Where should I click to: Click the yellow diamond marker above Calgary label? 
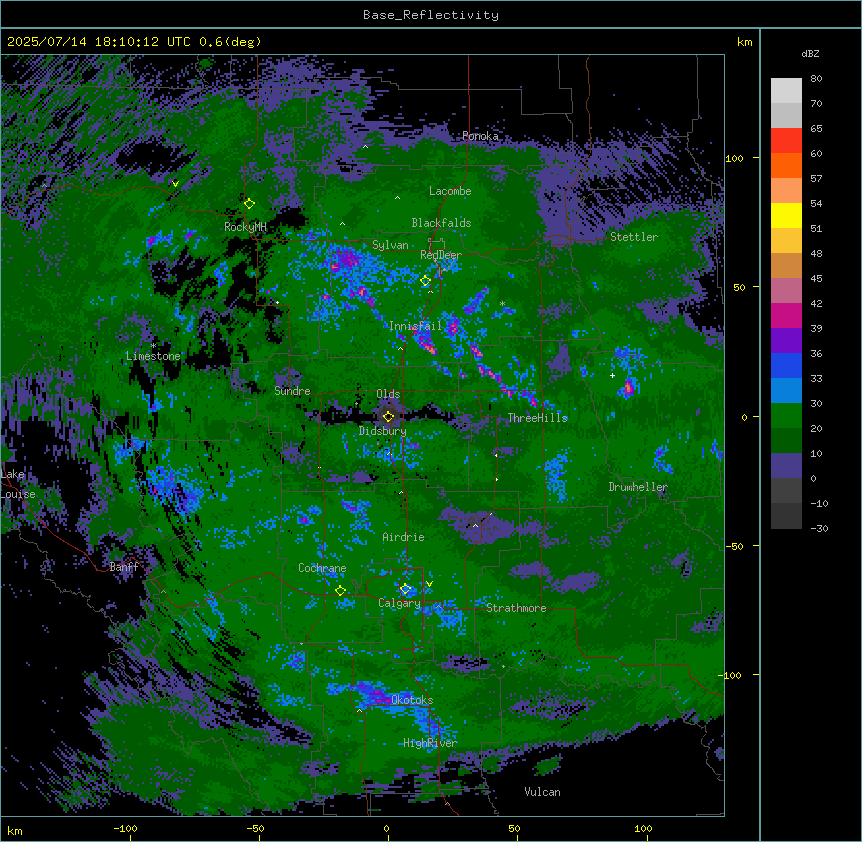405,589
